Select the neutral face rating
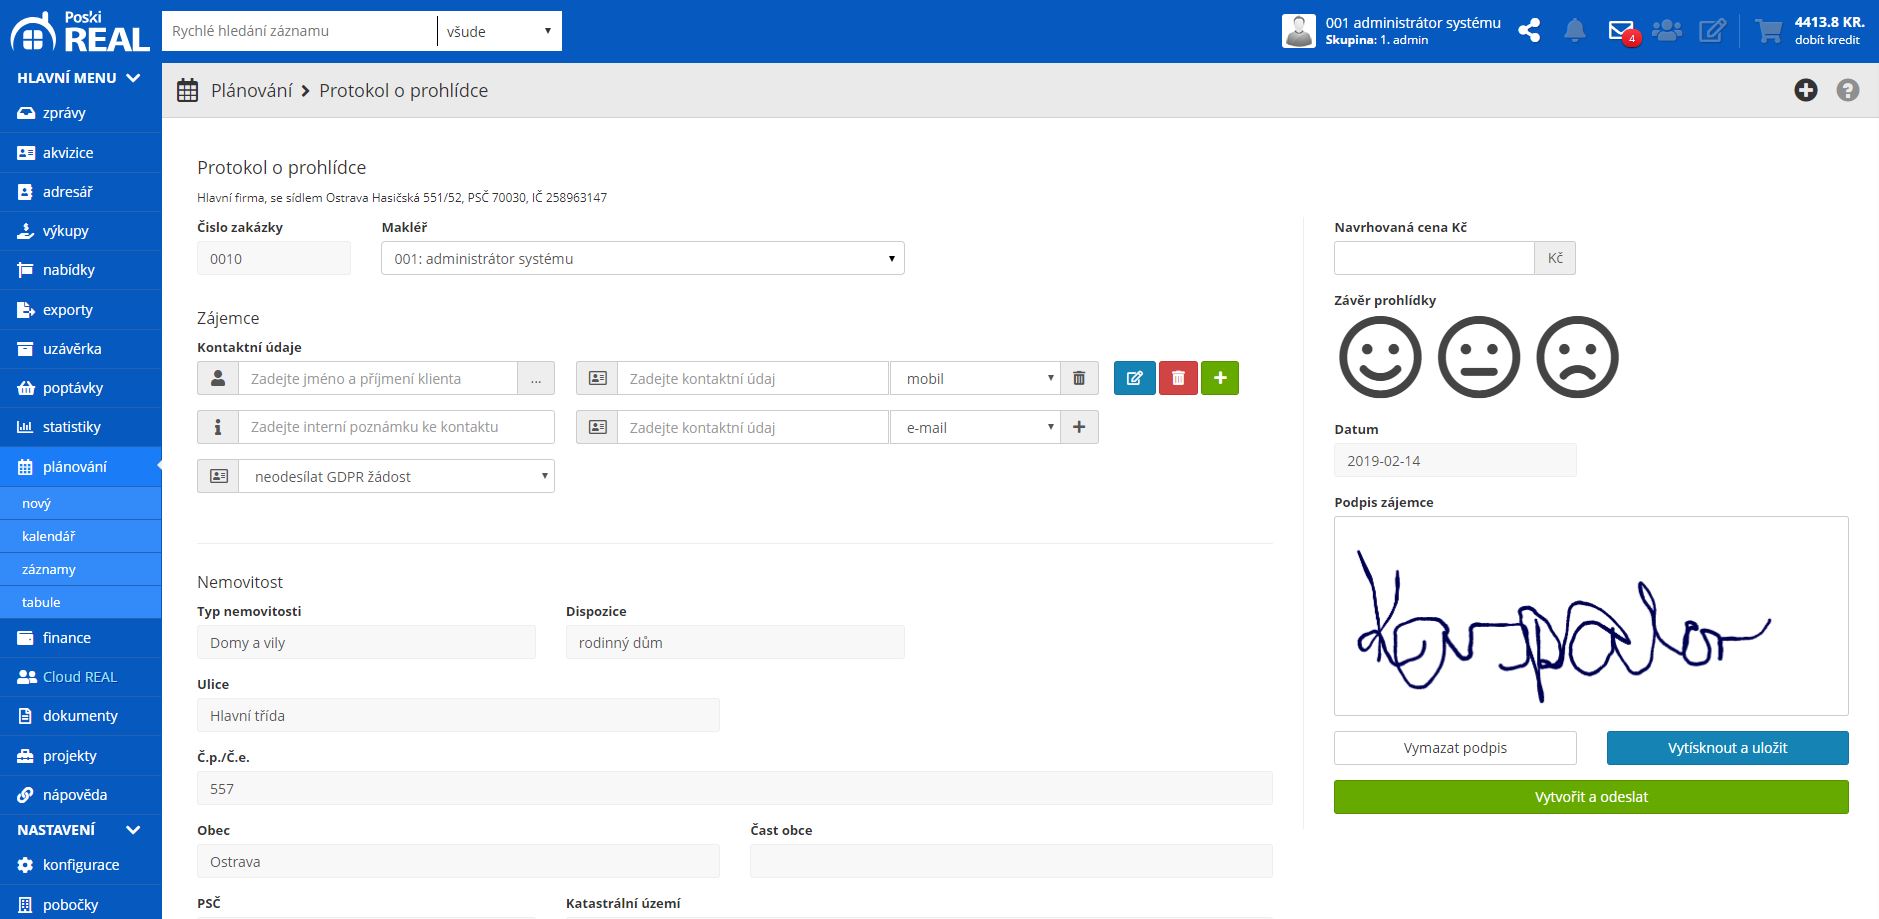The width and height of the screenshot is (1879, 919). [x=1478, y=358]
